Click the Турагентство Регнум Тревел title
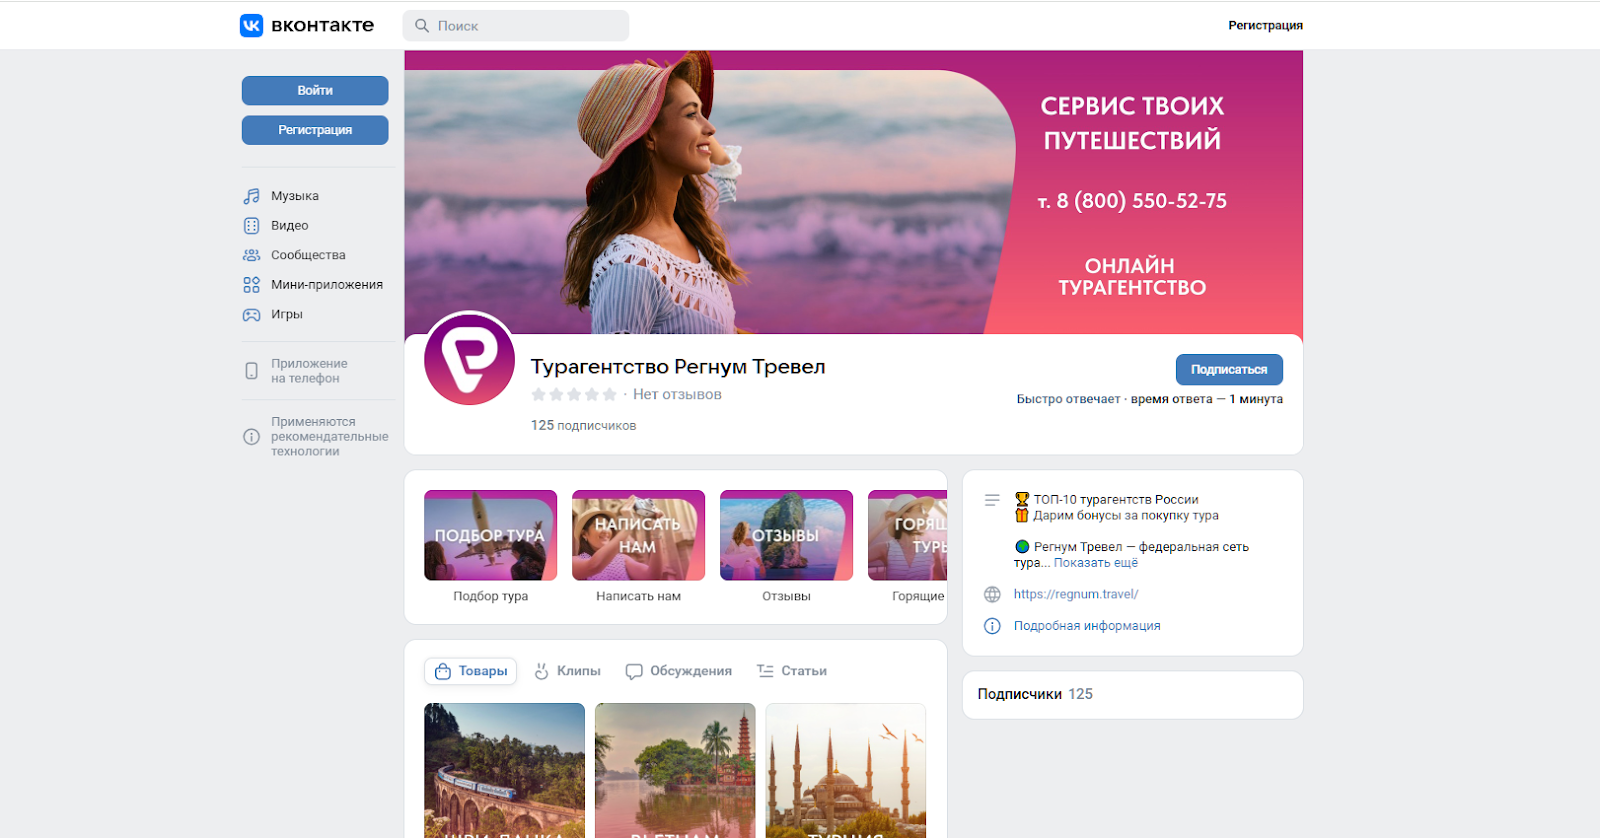Screen dimensions: 1600x838 [678, 367]
